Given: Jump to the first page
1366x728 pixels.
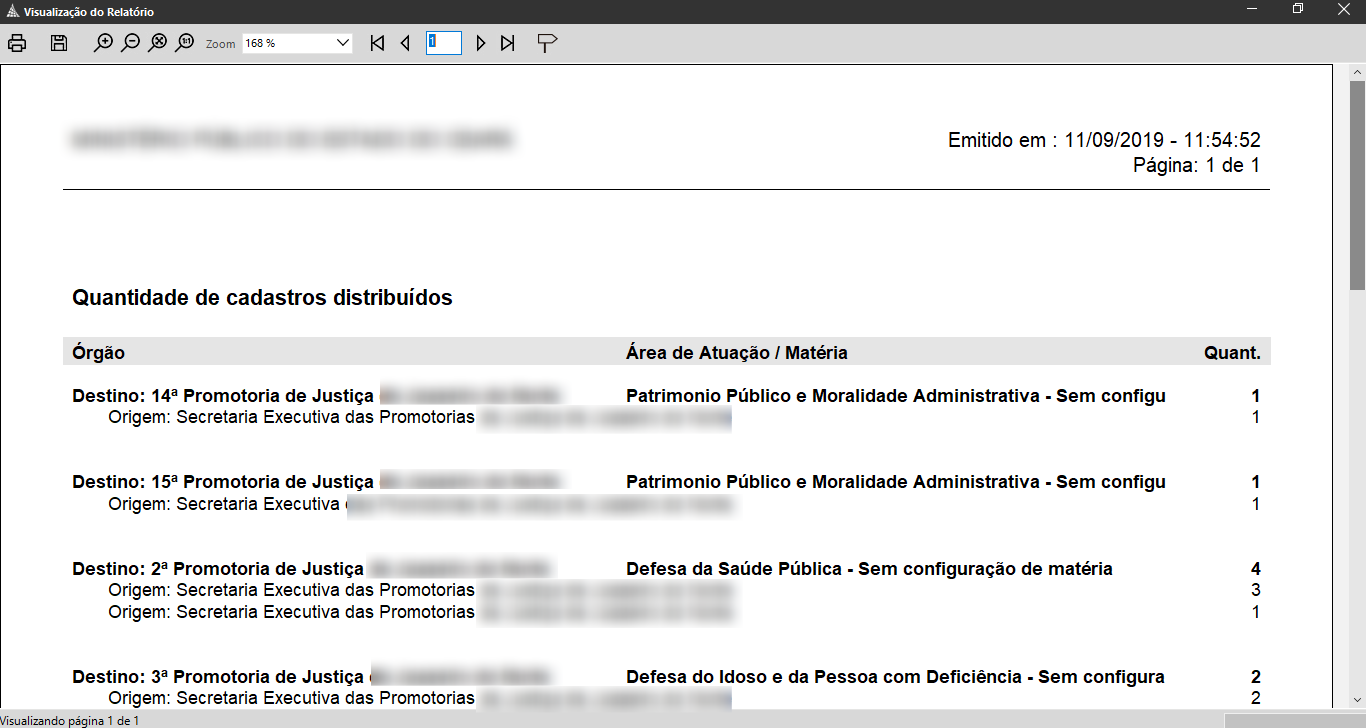Looking at the screenshot, I should [377, 42].
